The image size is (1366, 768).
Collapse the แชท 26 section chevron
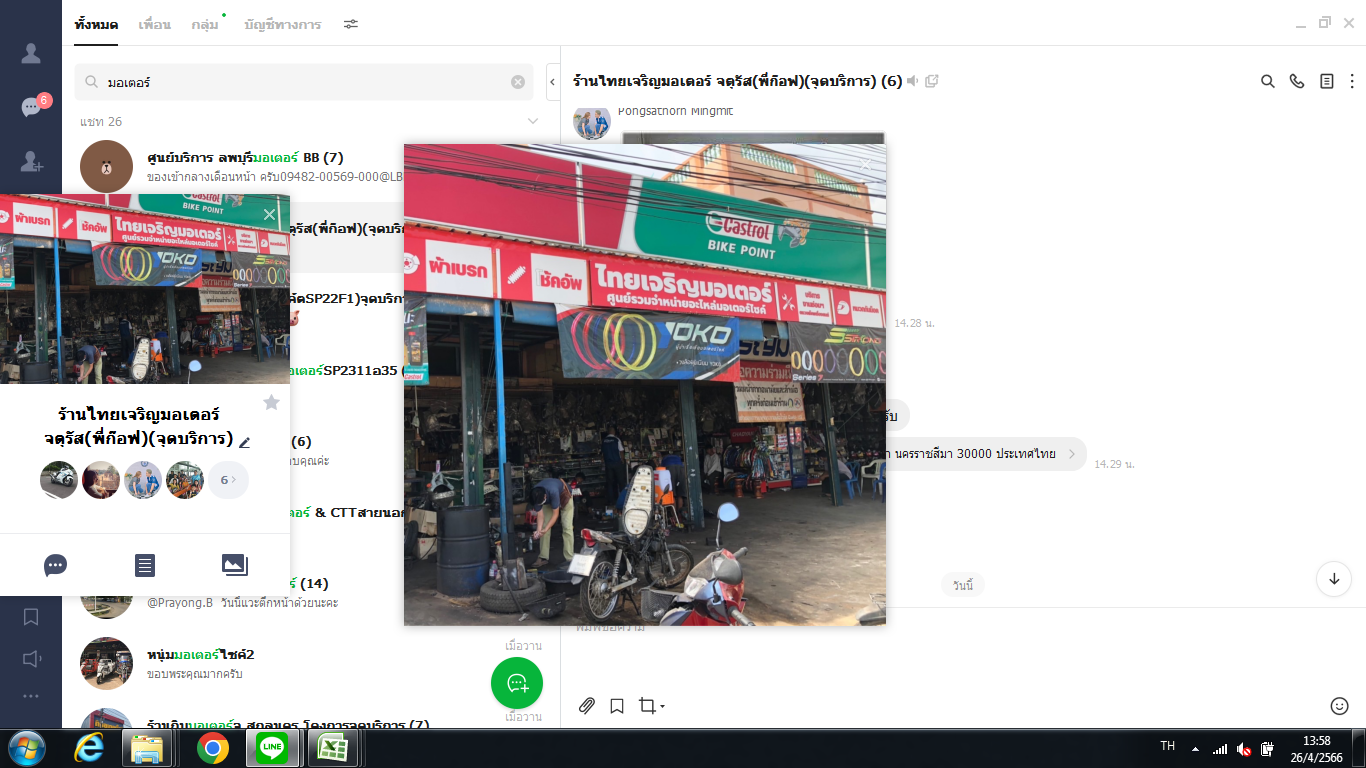pyautogui.click(x=532, y=121)
